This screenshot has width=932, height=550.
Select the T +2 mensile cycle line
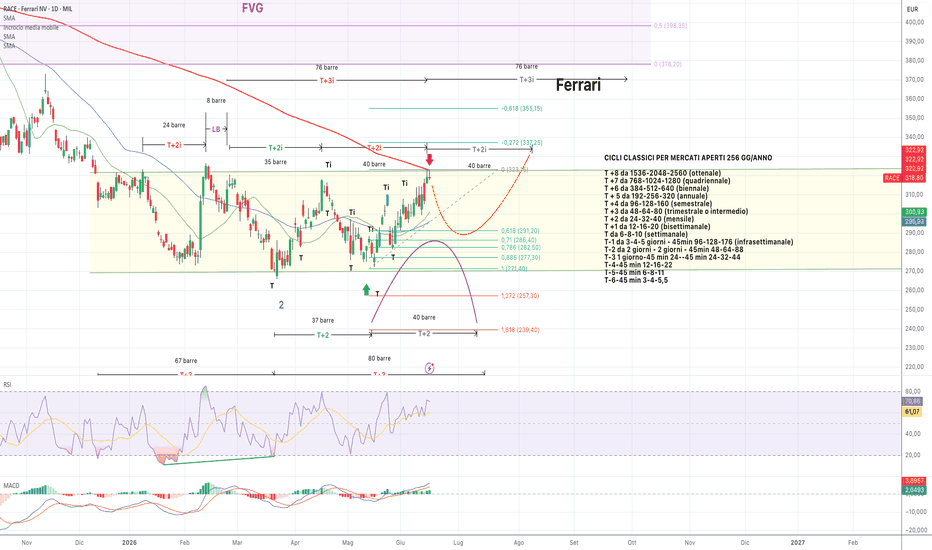649,219
